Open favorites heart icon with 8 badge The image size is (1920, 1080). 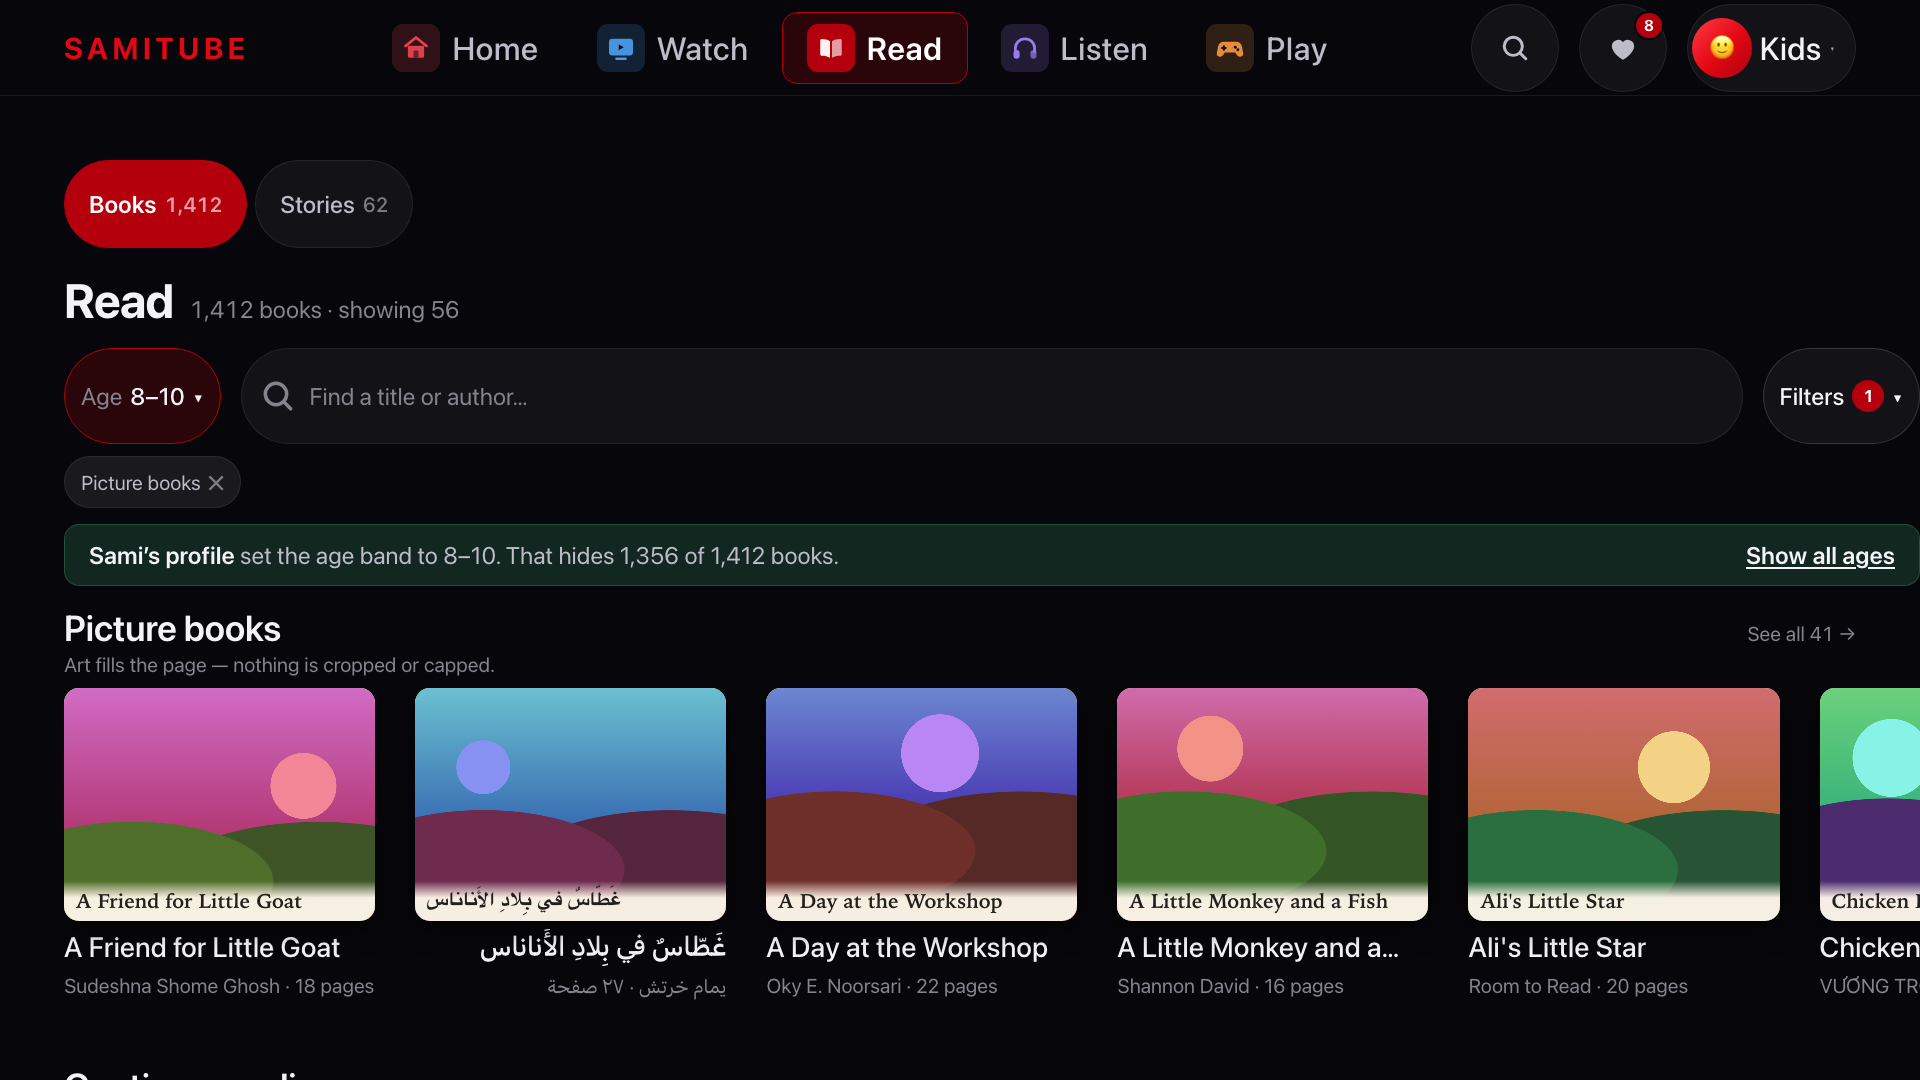pos(1623,48)
